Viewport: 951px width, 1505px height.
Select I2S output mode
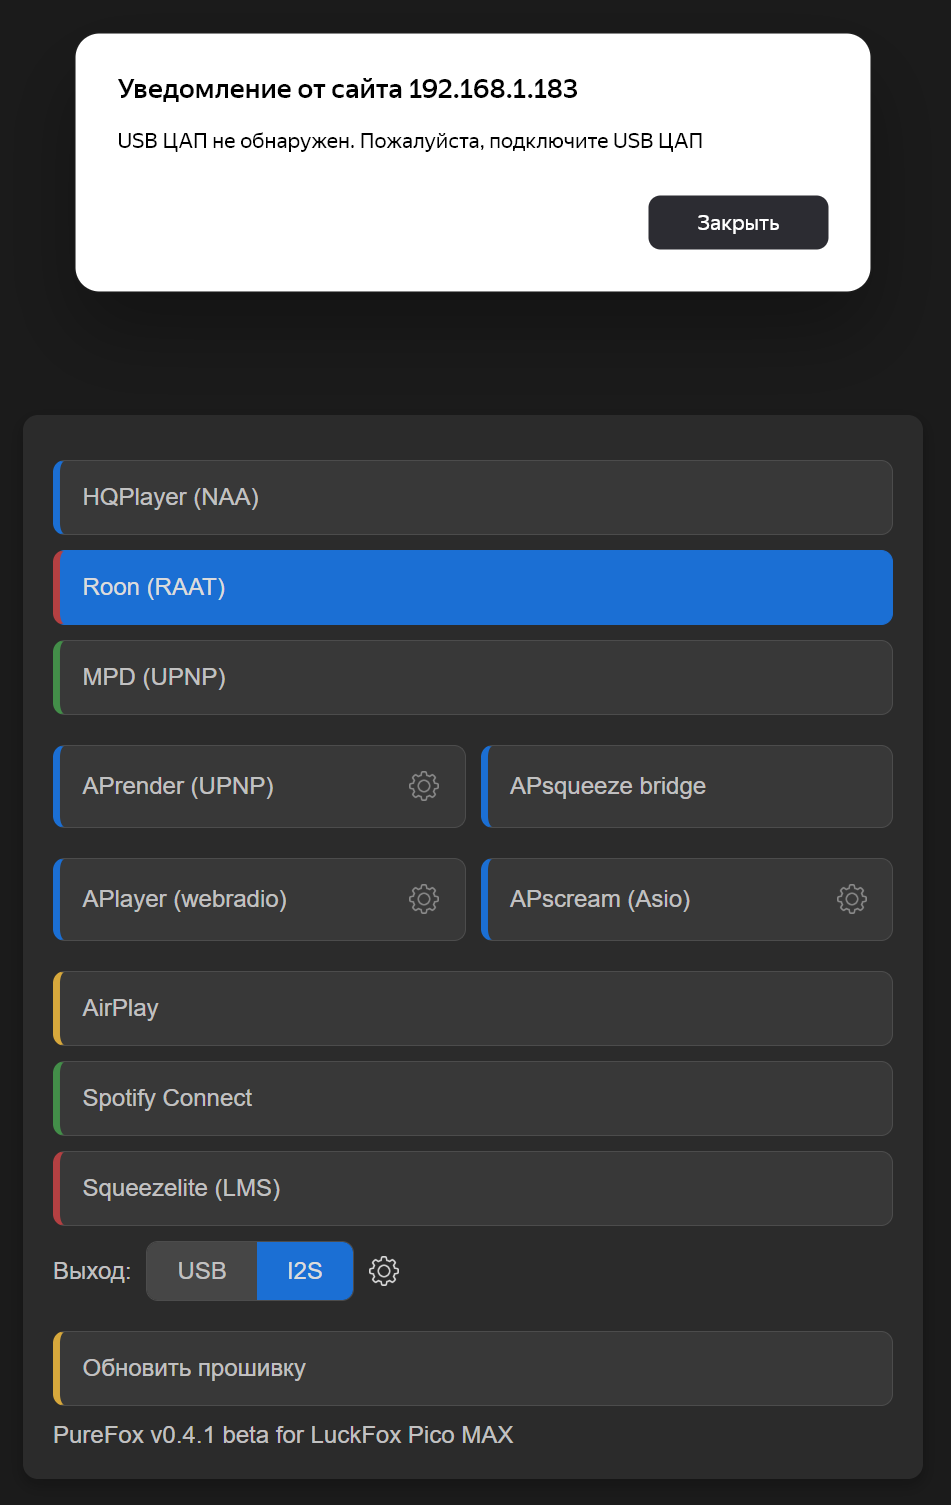click(305, 1271)
